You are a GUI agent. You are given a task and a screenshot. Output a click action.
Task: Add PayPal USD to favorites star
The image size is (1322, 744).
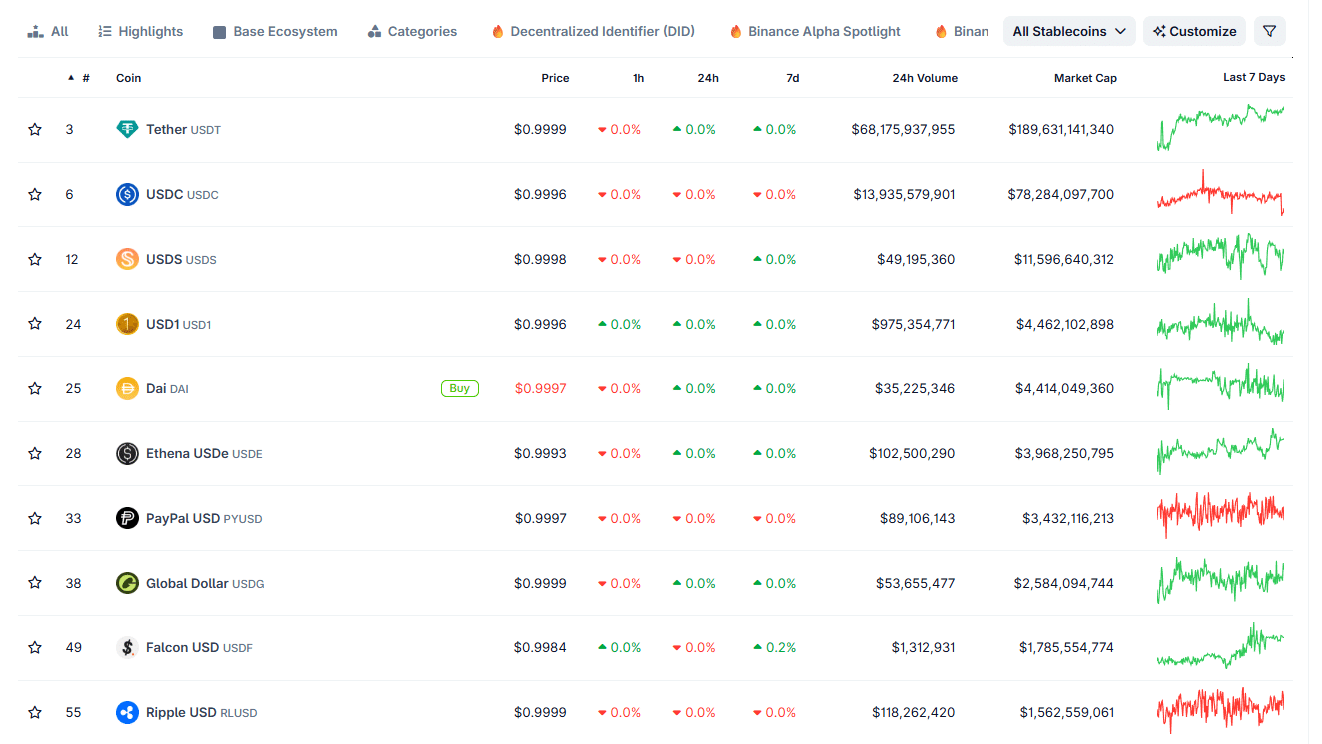click(x=35, y=518)
